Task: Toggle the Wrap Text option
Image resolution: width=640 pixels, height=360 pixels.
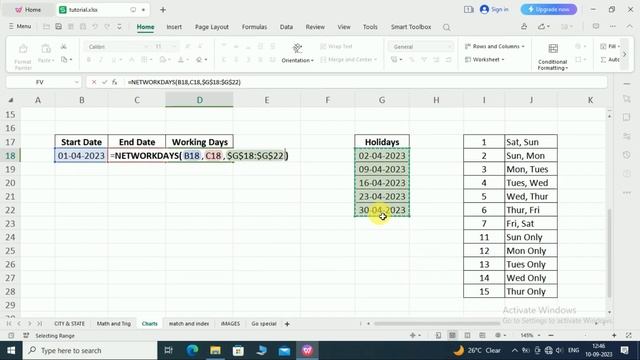Action: pos(336,47)
